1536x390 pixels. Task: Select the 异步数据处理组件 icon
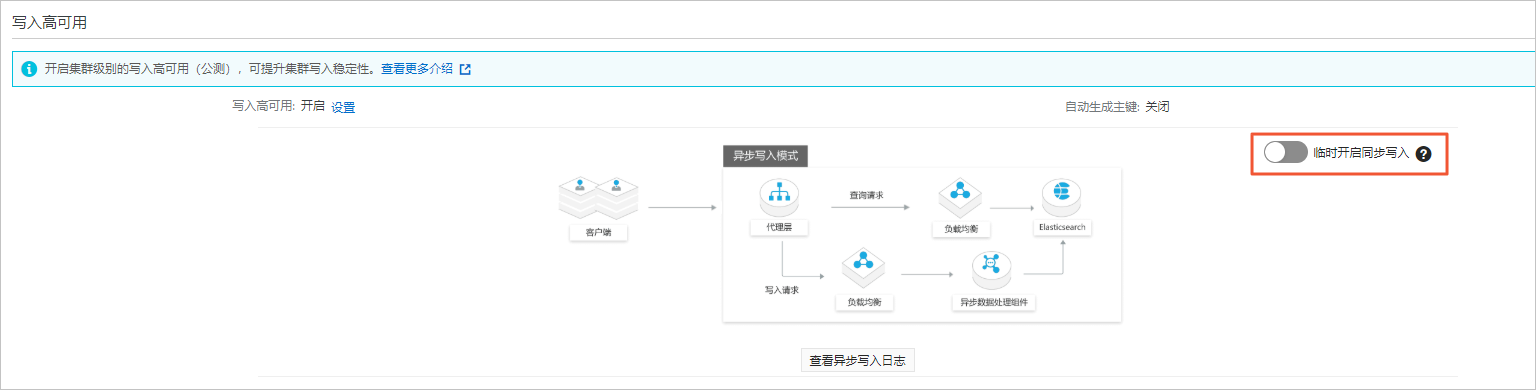pos(992,271)
